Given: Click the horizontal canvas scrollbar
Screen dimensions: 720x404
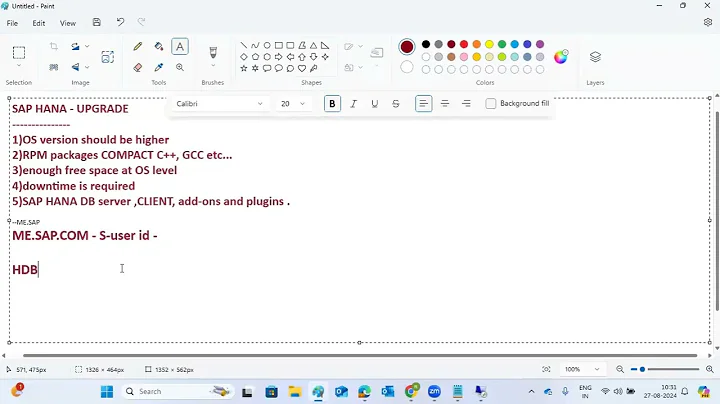Looking at the screenshot, I should (x=360, y=355).
